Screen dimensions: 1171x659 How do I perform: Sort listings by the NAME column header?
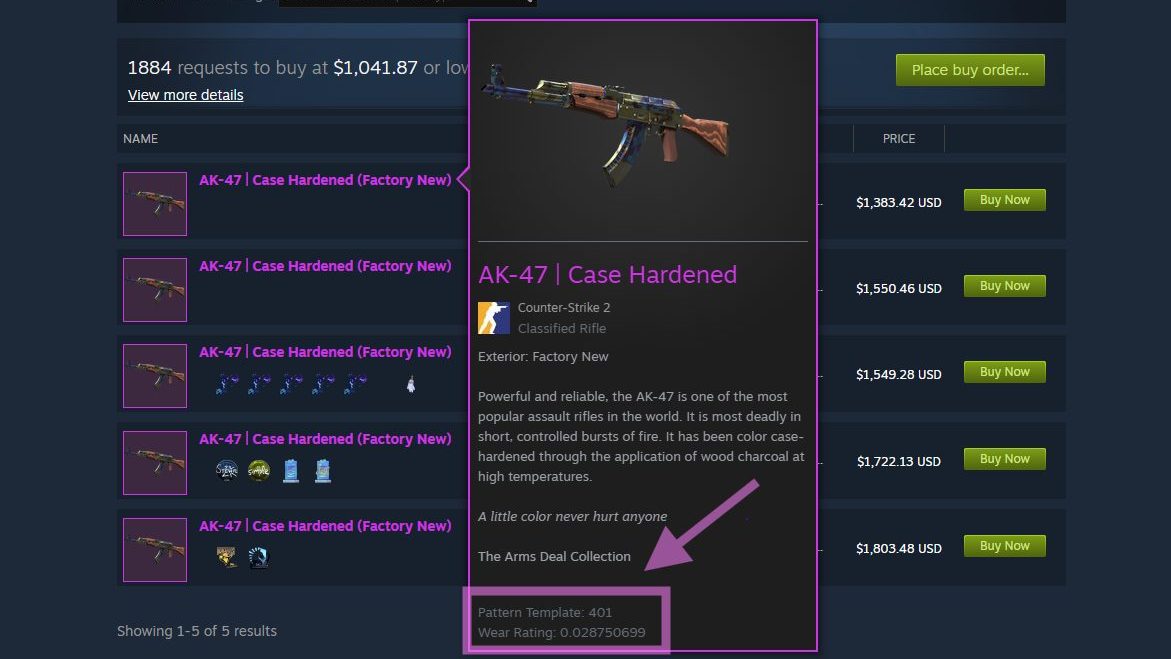(140, 139)
